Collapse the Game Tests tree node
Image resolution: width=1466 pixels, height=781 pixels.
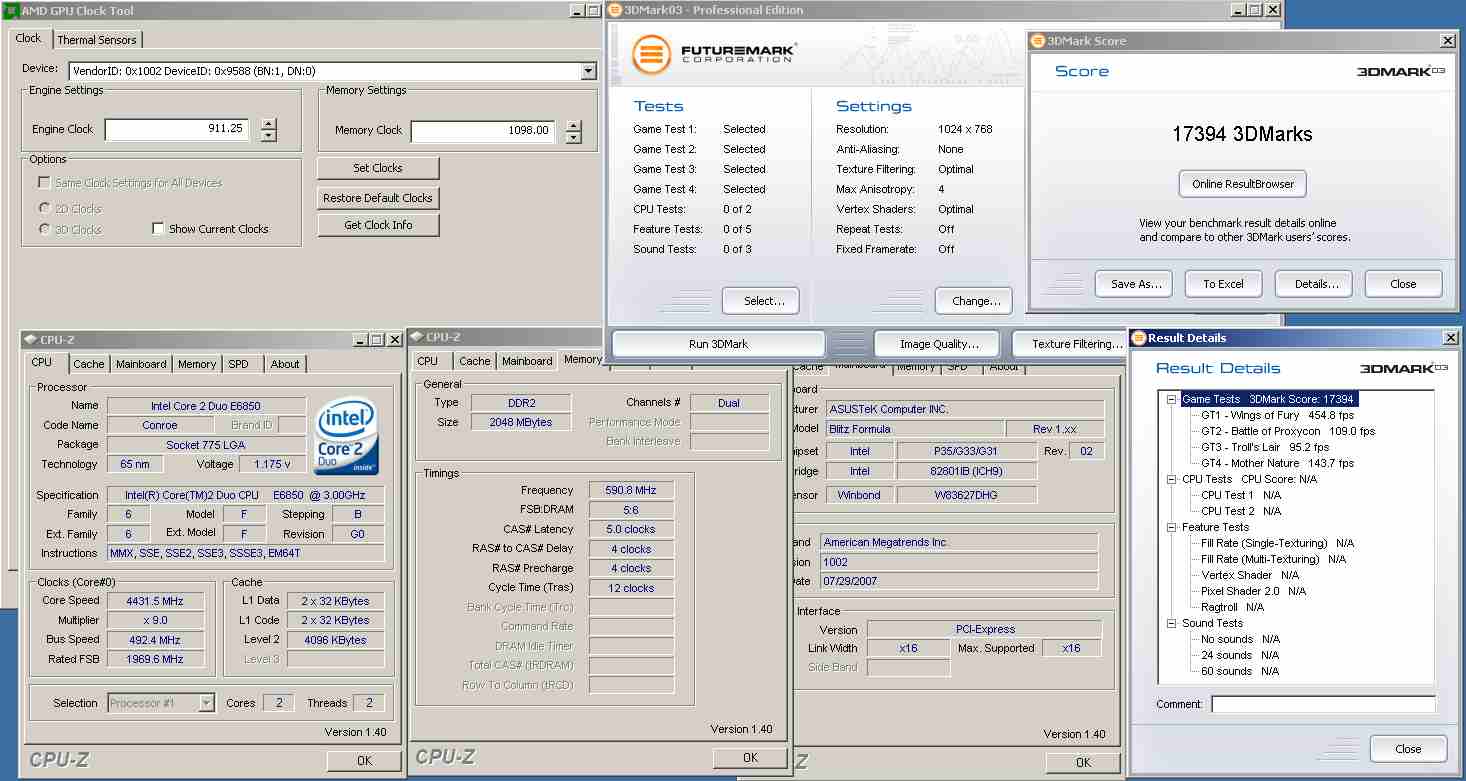1171,399
